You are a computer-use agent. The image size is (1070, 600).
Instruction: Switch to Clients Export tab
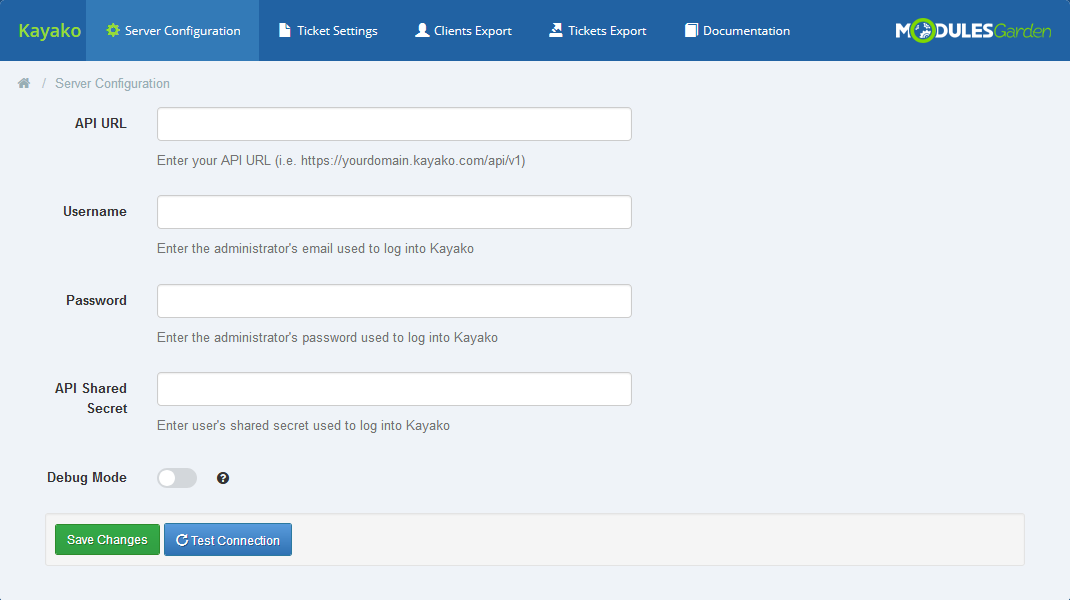pyautogui.click(x=463, y=31)
